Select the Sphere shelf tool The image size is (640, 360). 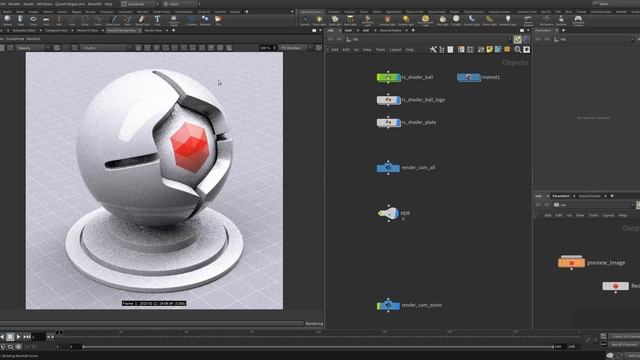7,20
